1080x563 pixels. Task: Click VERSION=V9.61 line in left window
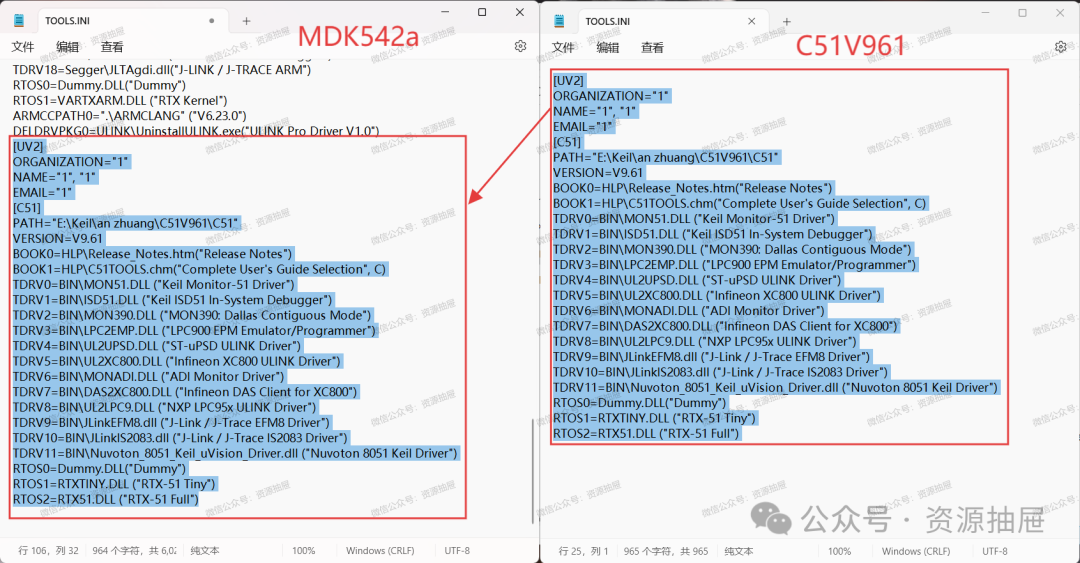click(x=58, y=238)
